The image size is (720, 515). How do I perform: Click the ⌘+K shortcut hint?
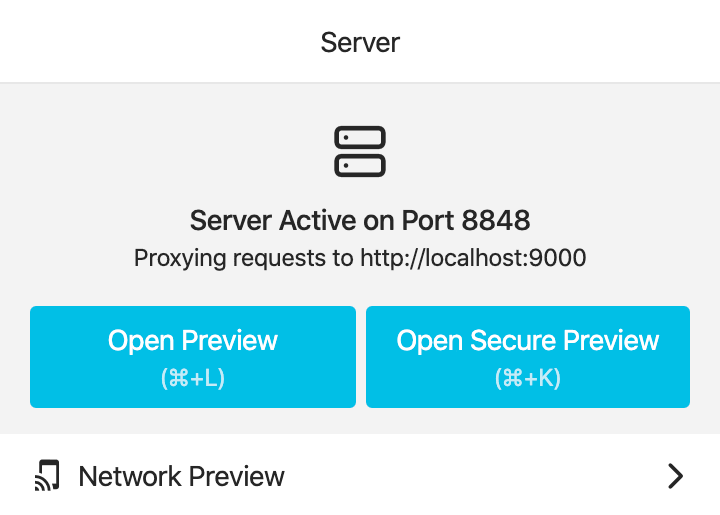528,379
